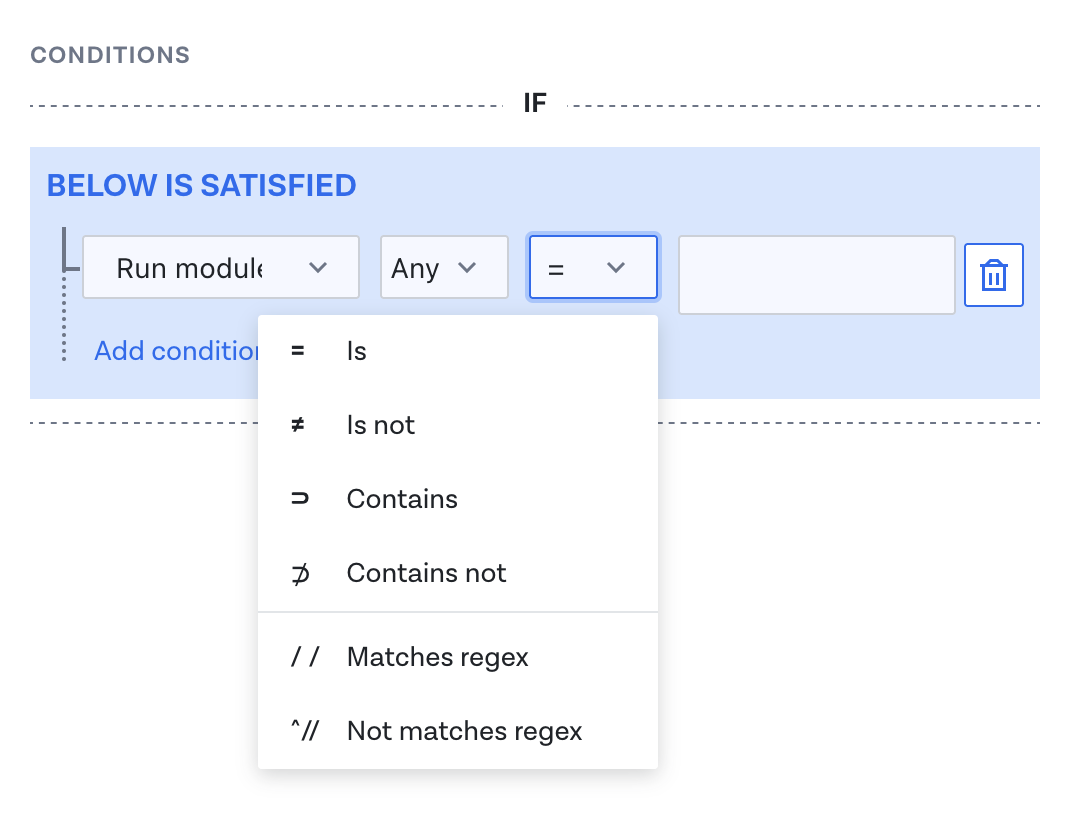Open the "Run module" dropdown

click(x=220, y=267)
